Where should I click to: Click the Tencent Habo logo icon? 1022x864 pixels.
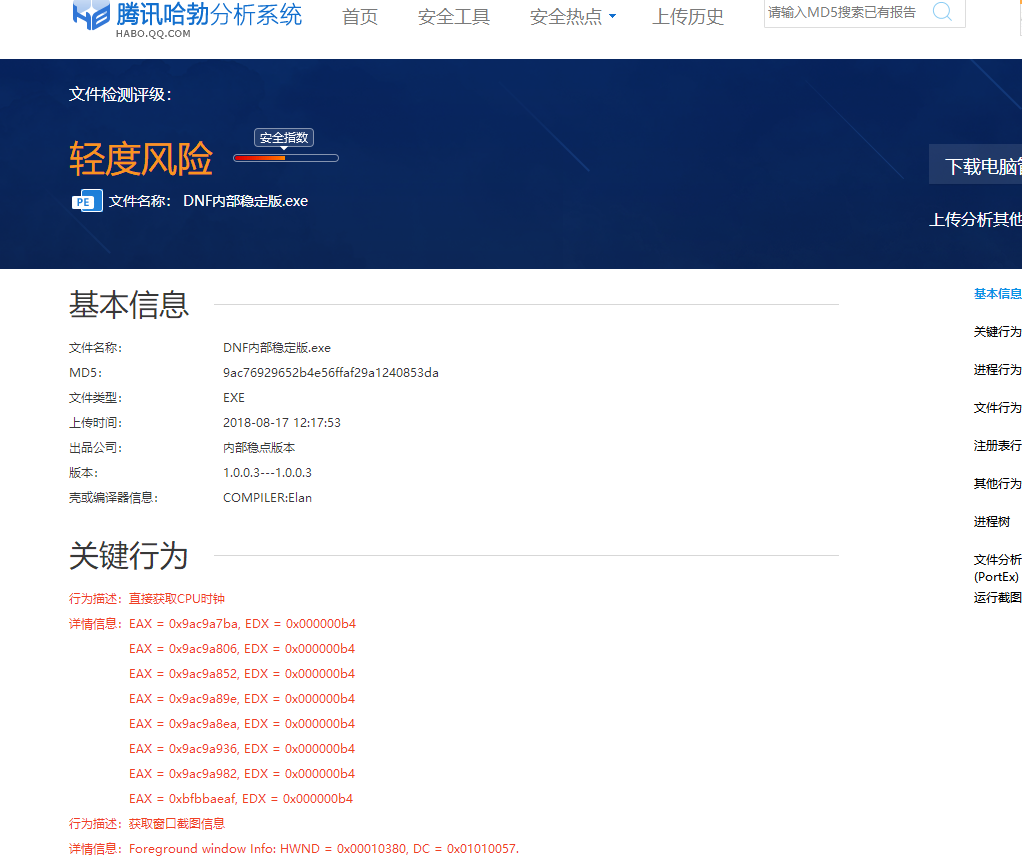[91, 16]
